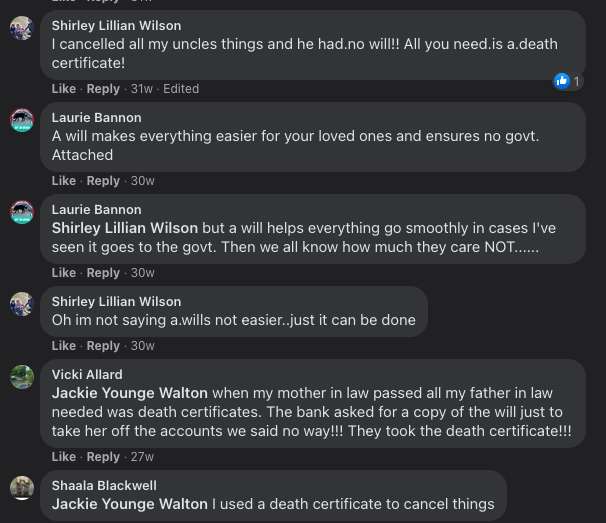Like Laurie Bannon's 'A will makes' comment
The width and height of the screenshot is (606, 523).
(x=64, y=181)
